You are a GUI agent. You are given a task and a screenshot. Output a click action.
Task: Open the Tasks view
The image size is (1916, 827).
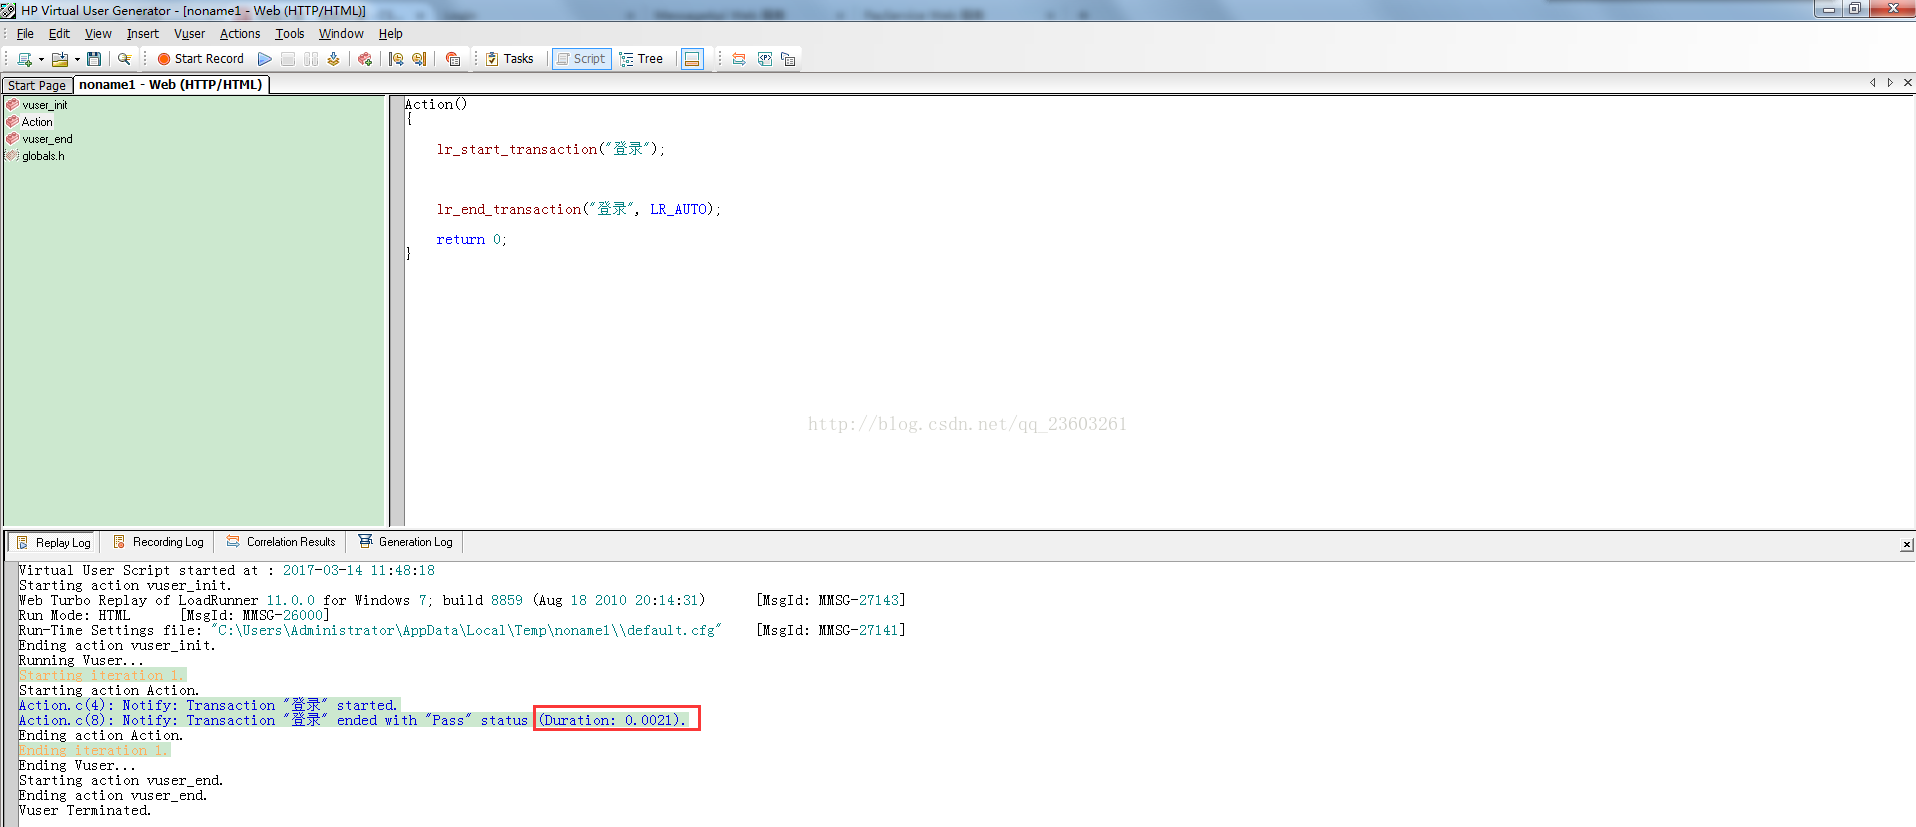[509, 59]
